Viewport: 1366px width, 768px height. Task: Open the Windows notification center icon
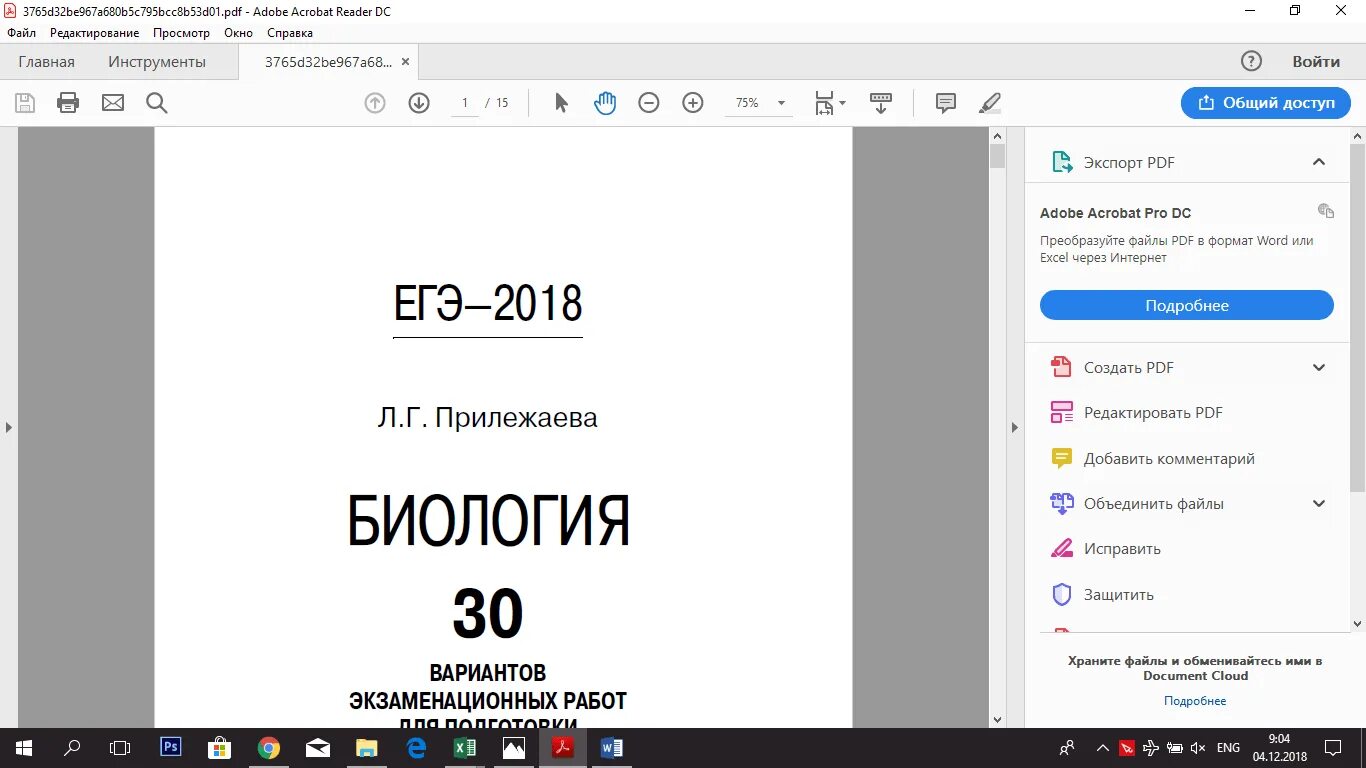point(1332,747)
